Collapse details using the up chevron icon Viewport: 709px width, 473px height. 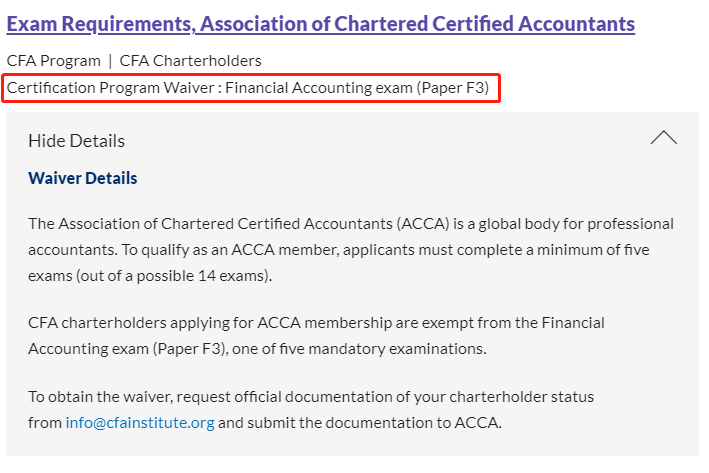663,138
